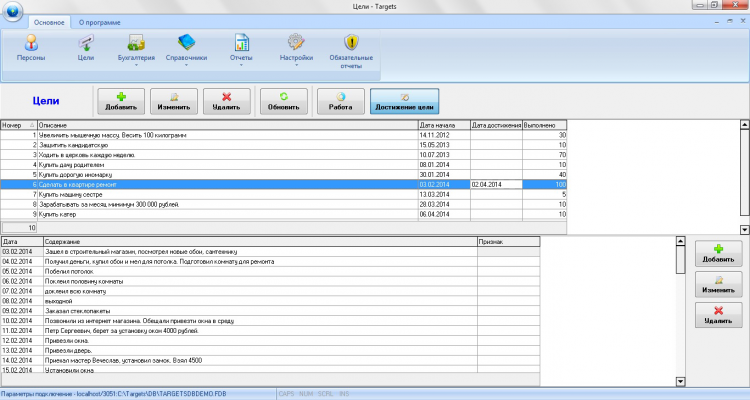Image resolution: width=750 pixels, height=400 pixels.
Task: Select work entry 'Привезли дверь.'
Action: [270, 351]
